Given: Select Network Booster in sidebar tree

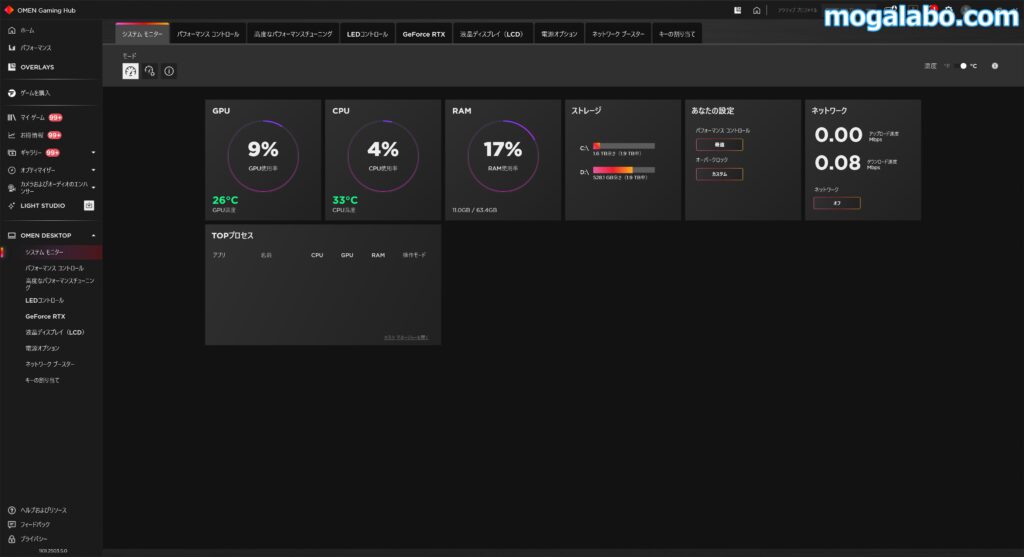Looking at the screenshot, I should pyautogui.click(x=50, y=364).
